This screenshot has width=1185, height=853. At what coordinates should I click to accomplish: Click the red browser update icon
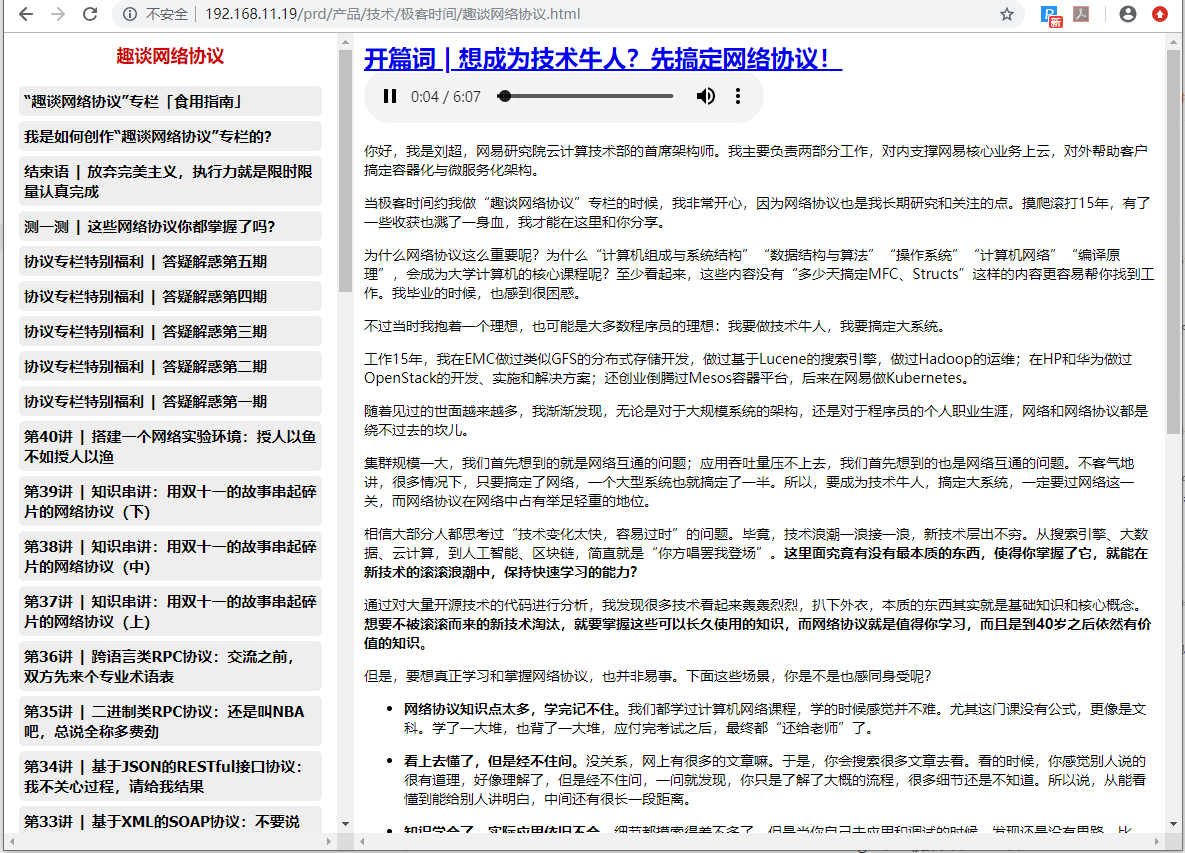[1160, 14]
